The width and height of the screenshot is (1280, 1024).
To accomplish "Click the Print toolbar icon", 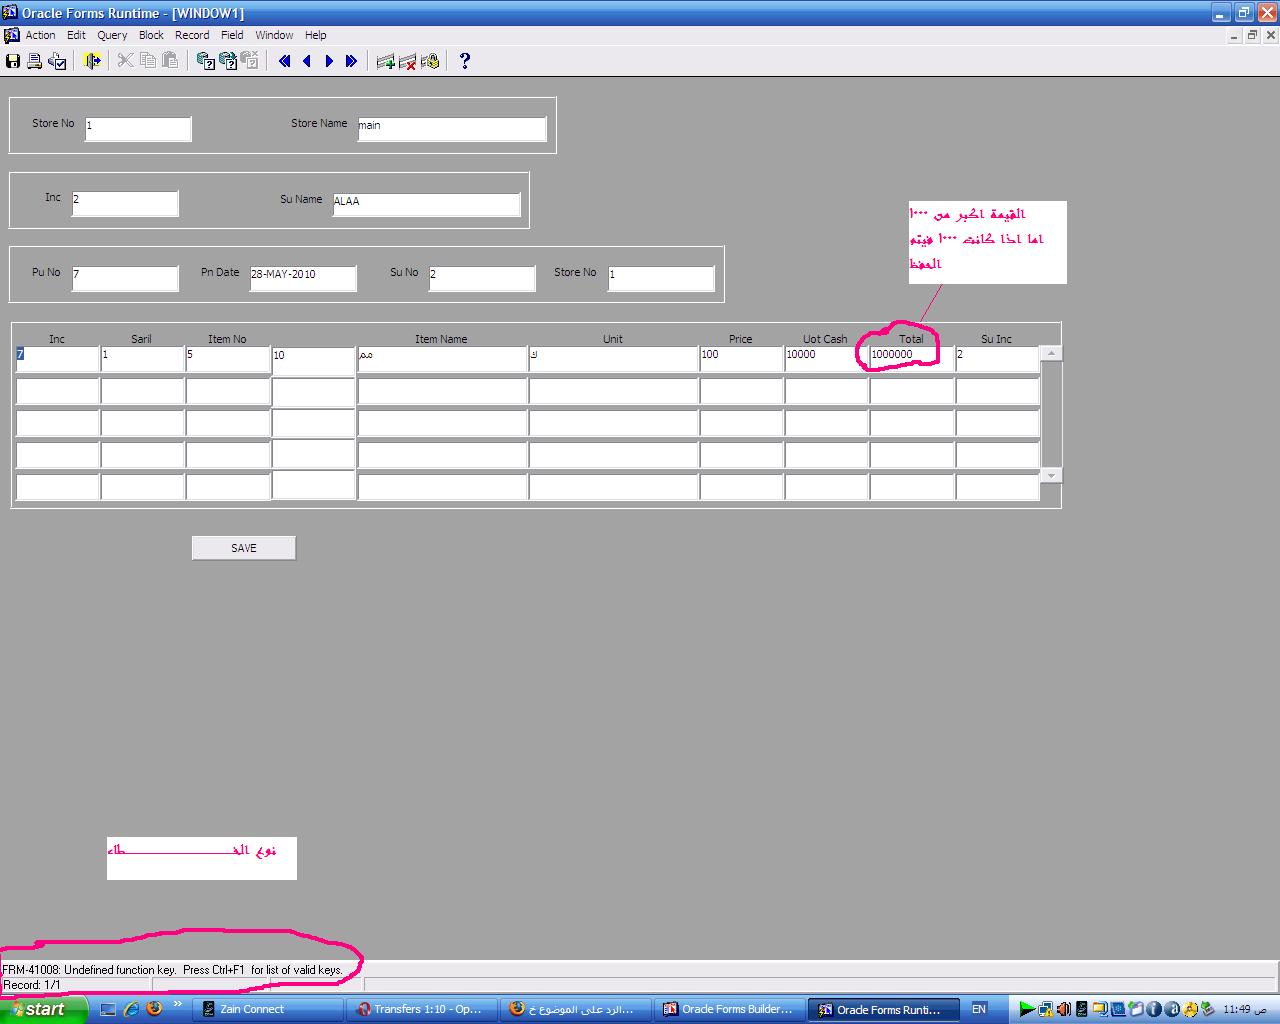I will tap(35, 61).
